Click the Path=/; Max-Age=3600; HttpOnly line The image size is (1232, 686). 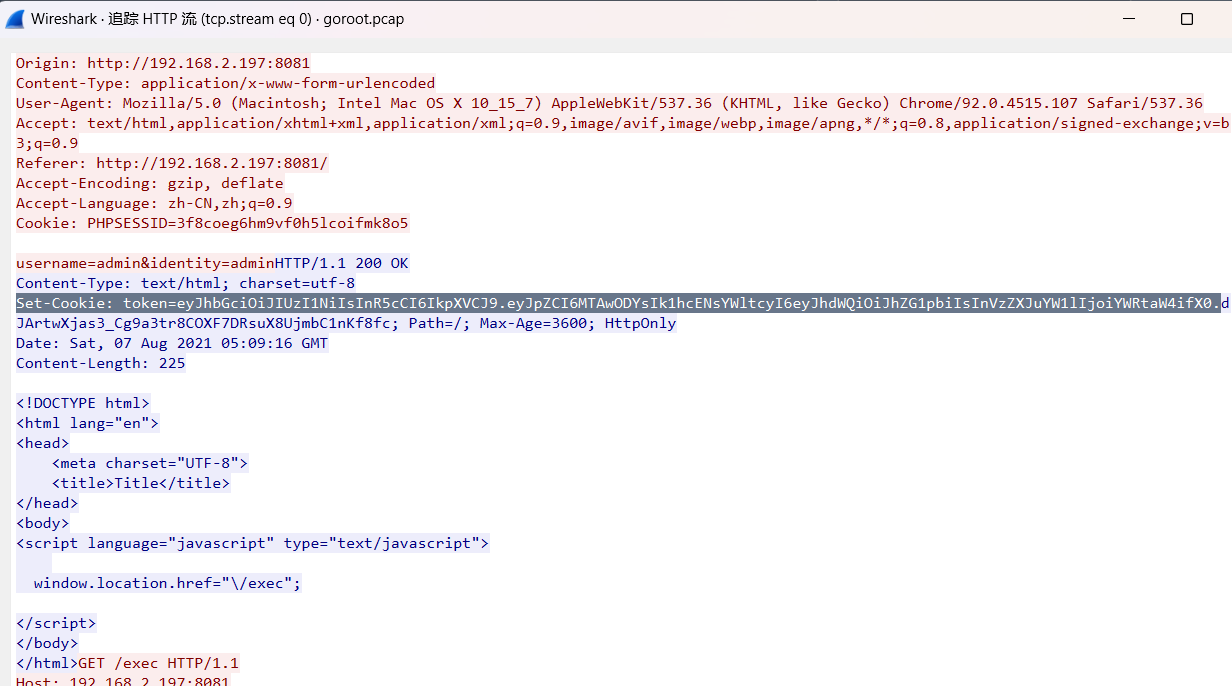coord(346,323)
